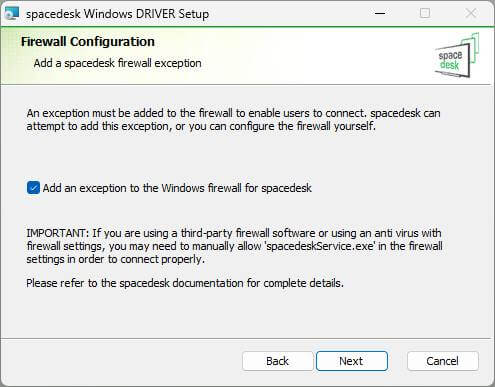This screenshot has width=495, height=387.
Task: Click the green gradient header banner
Action: (247, 56)
